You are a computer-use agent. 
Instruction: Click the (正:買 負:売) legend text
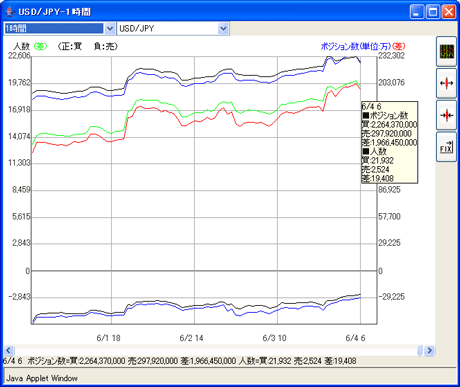point(88,46)
